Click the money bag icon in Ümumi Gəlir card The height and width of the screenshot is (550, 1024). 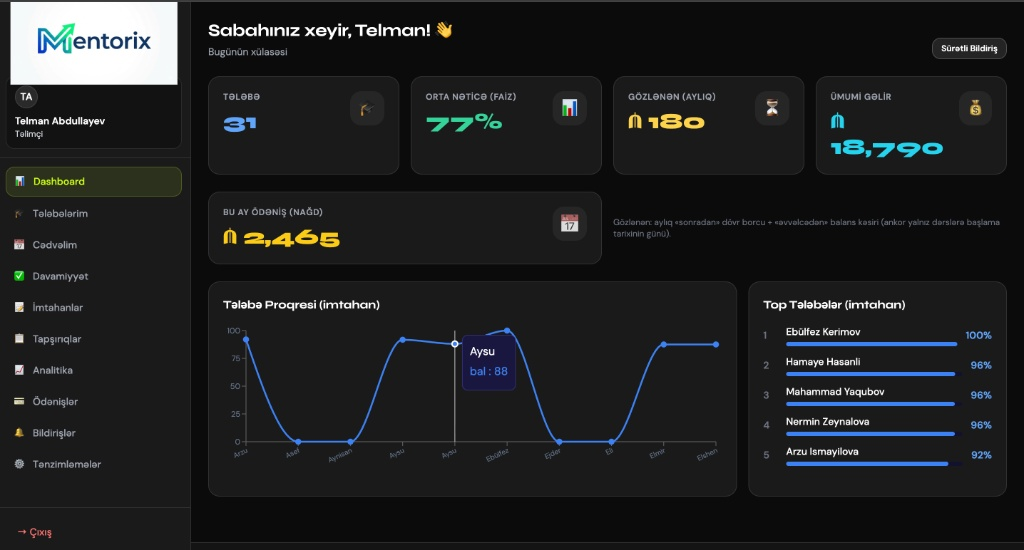pos(974,108)
